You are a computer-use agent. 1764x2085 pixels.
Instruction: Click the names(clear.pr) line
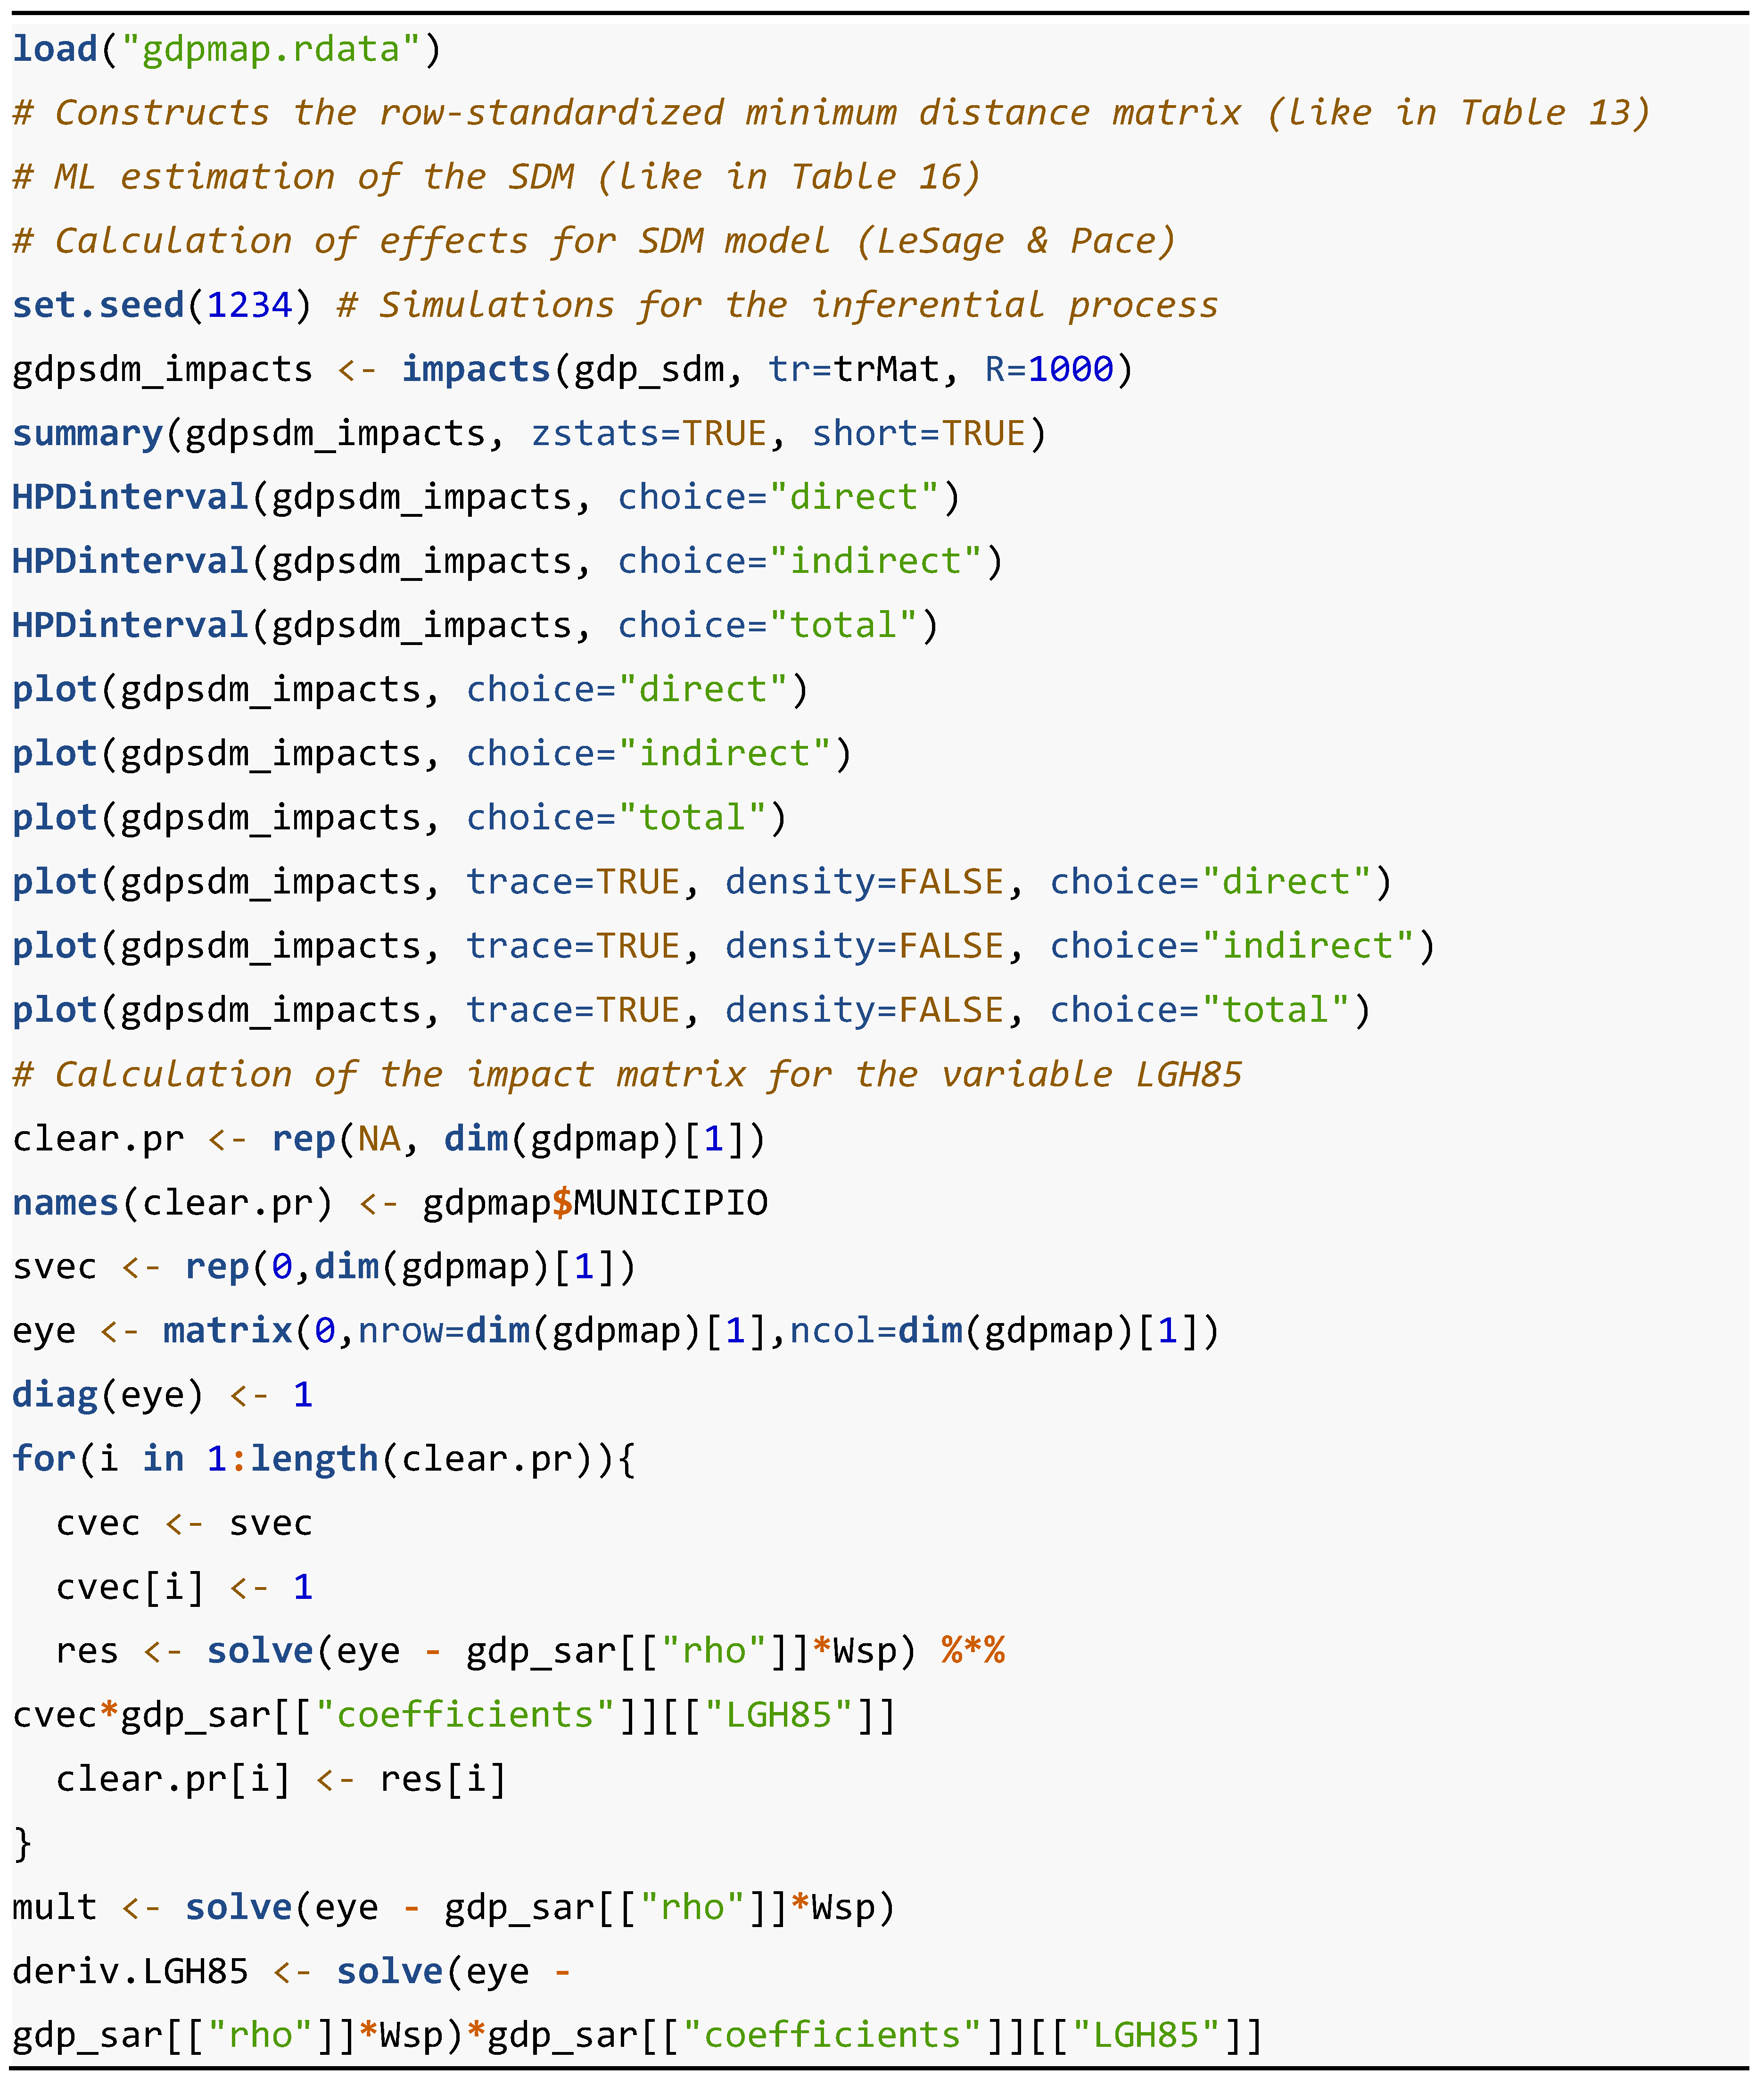(x=390, y=1202)
